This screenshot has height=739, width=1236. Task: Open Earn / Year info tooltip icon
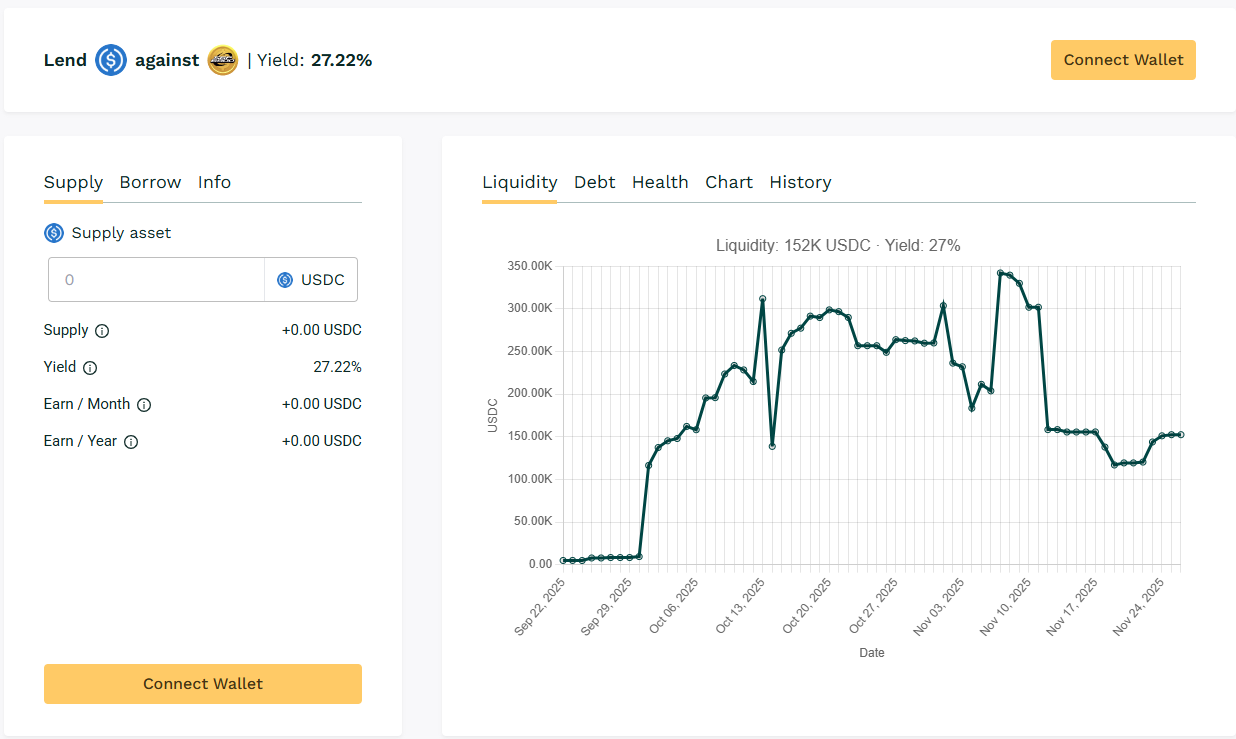tap(131, 442)
